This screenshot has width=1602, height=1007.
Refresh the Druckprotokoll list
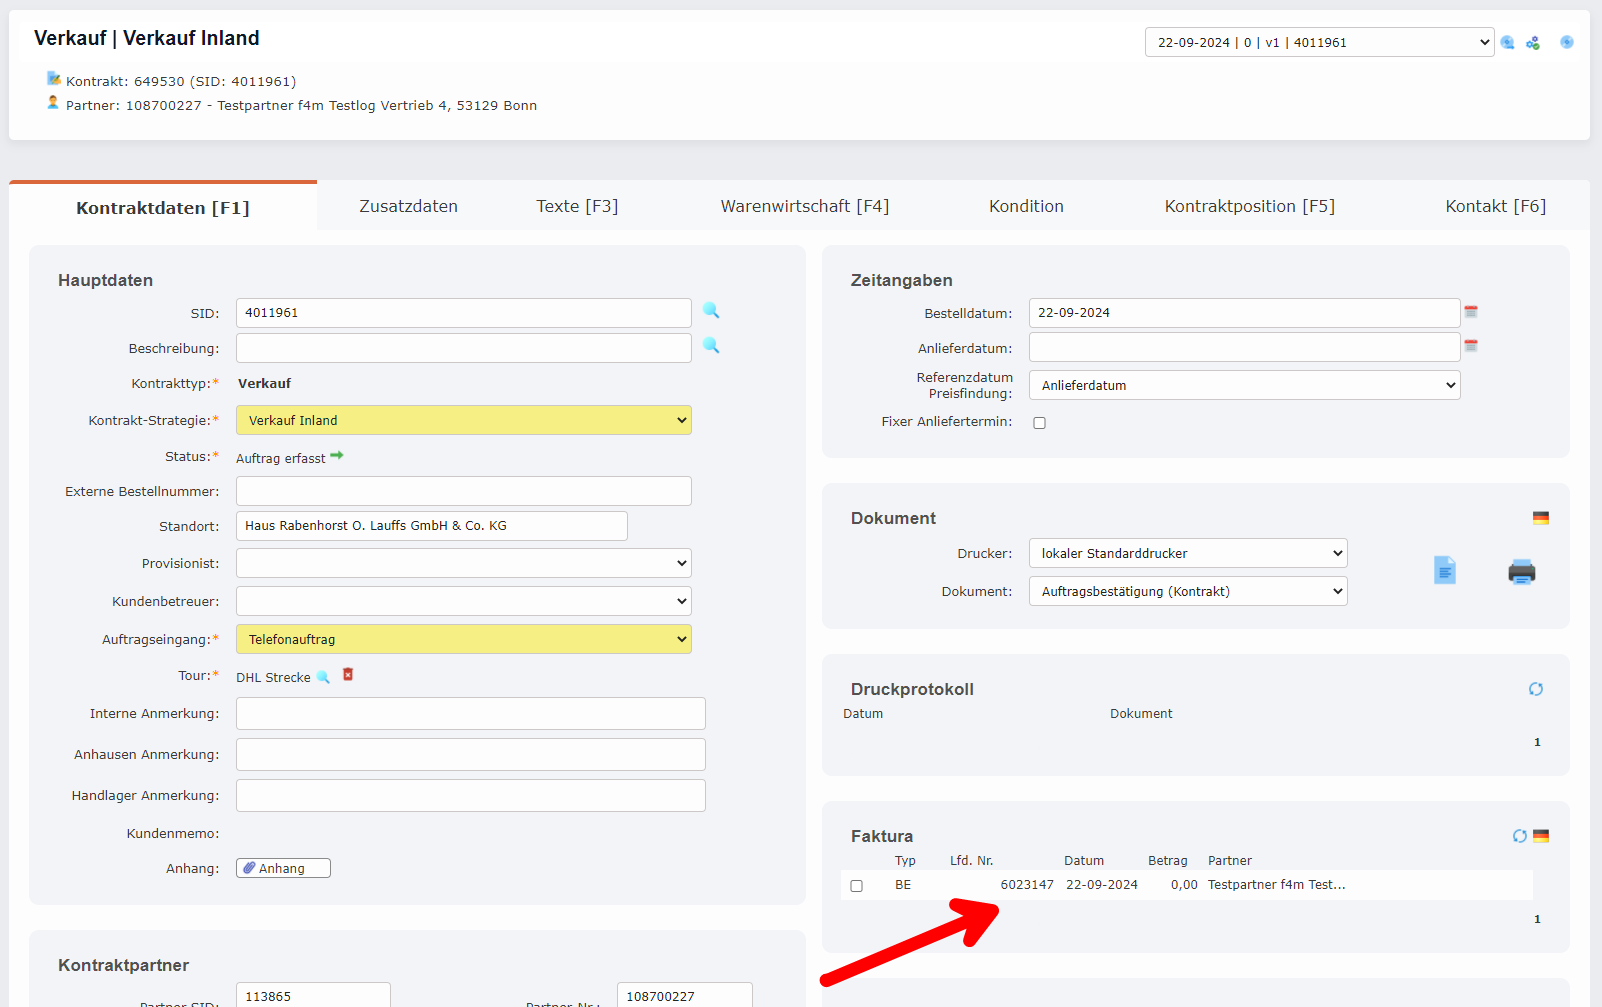1536,688
